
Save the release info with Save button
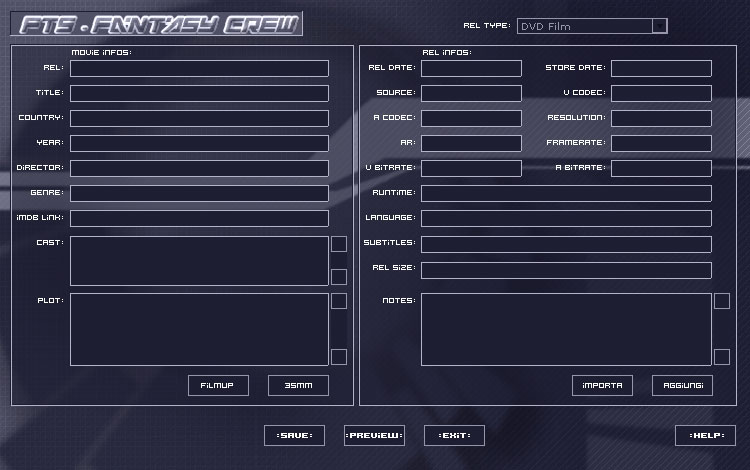(x=294, y=435)
